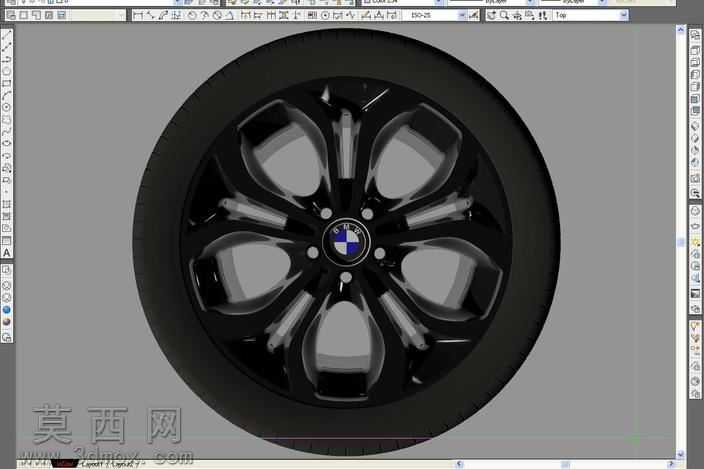Click the vertical scrollbar up arrow
This screenshot has width=704, height=469.
click(681, 30)
